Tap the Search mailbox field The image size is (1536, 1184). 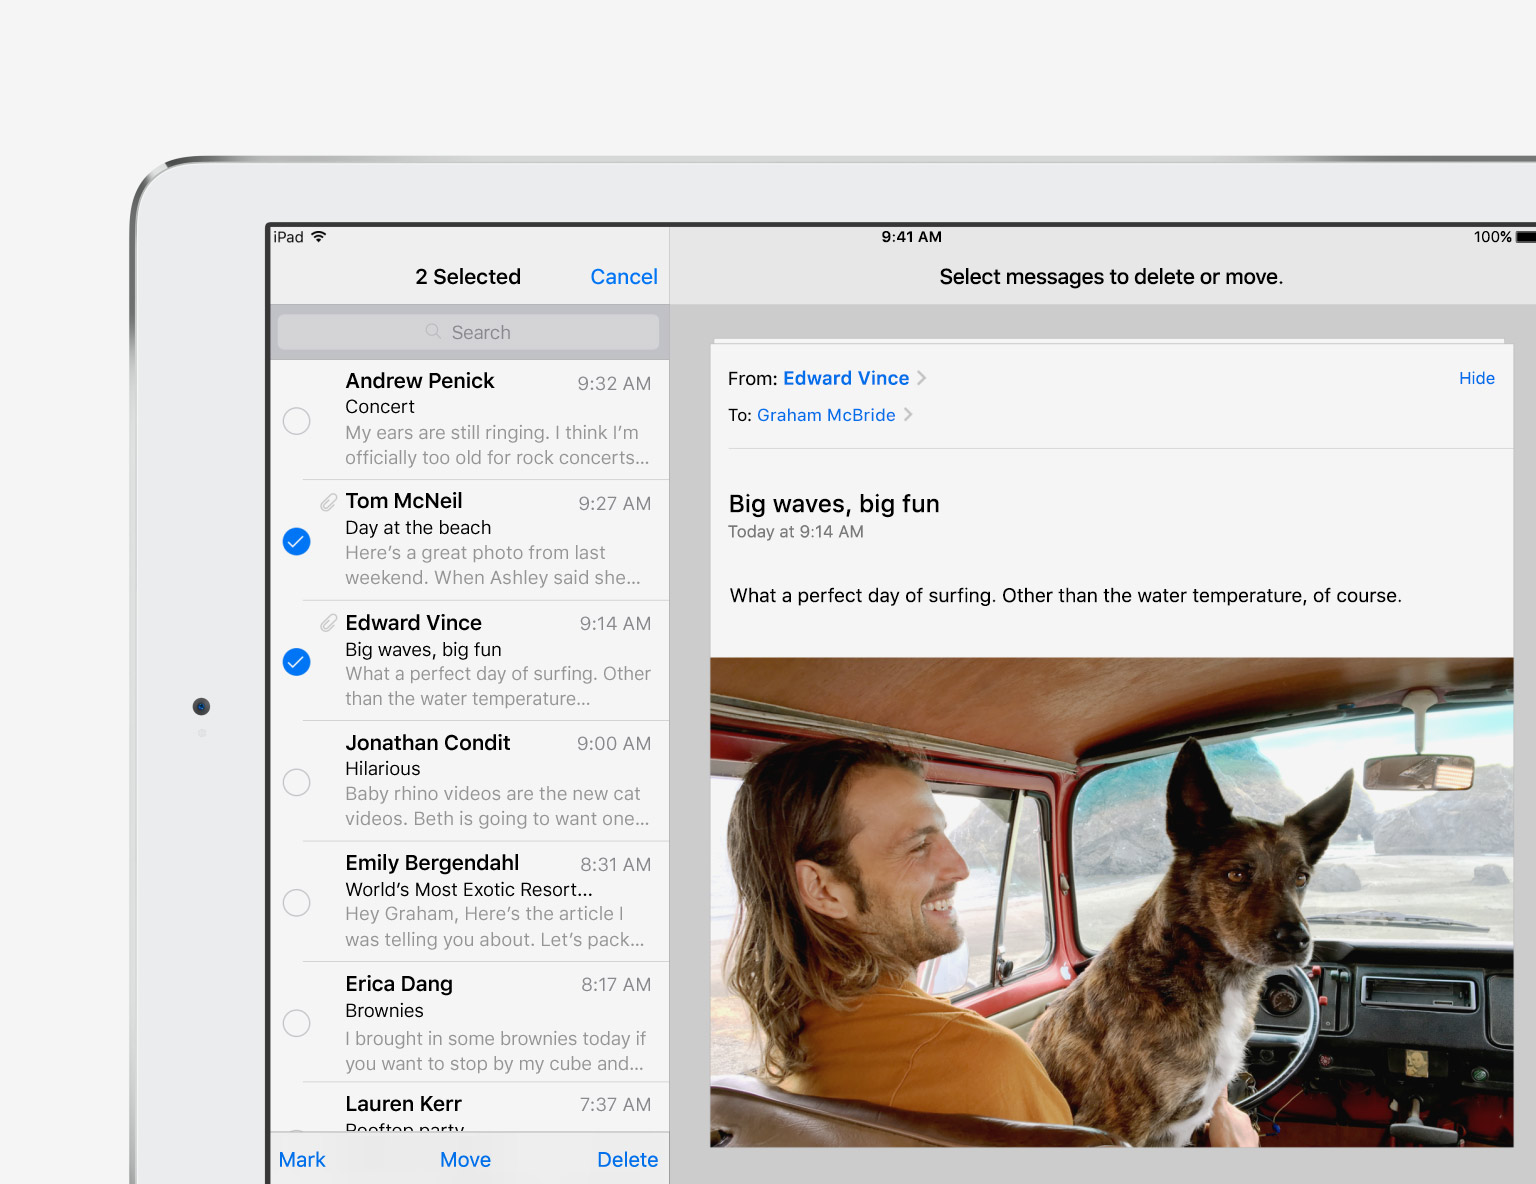(x=468, y=332)
